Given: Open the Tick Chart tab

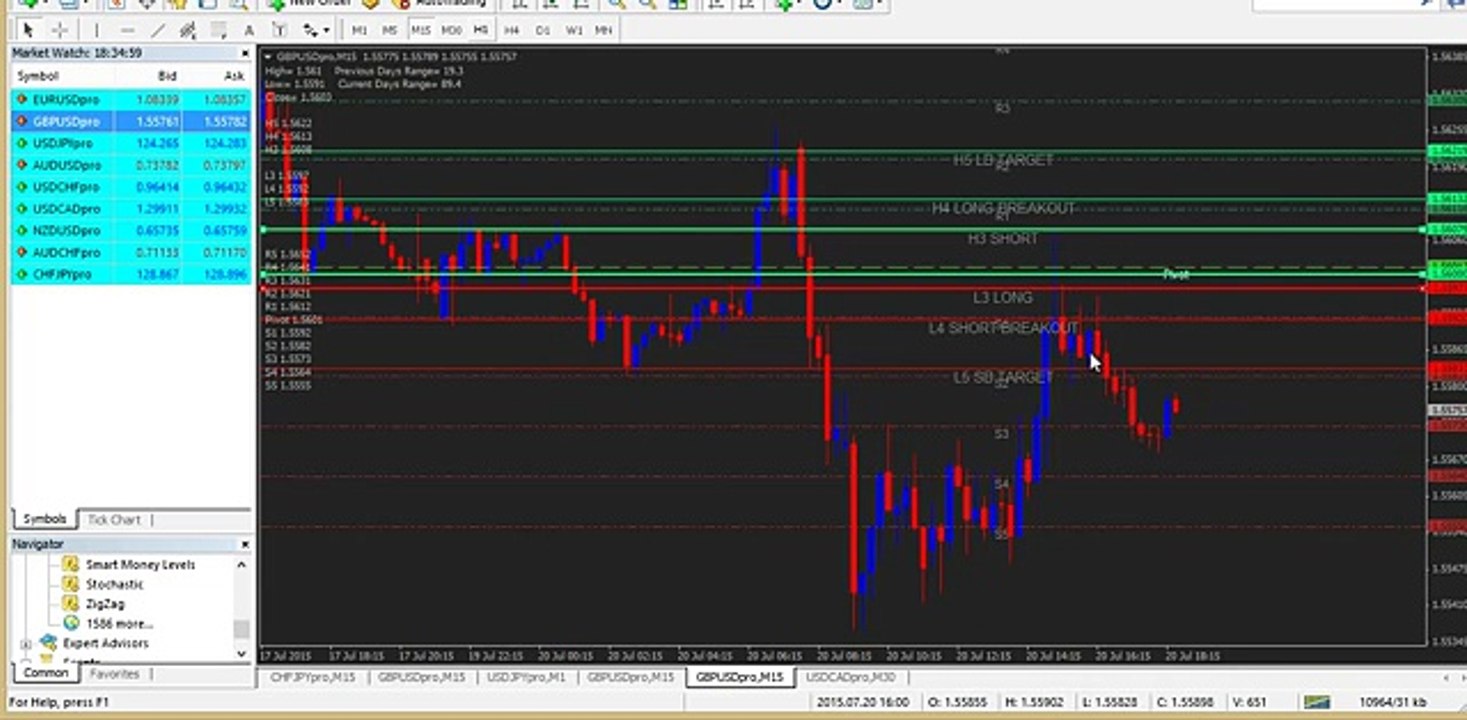Looking at the screenshot, I should (x=114, y=519).
